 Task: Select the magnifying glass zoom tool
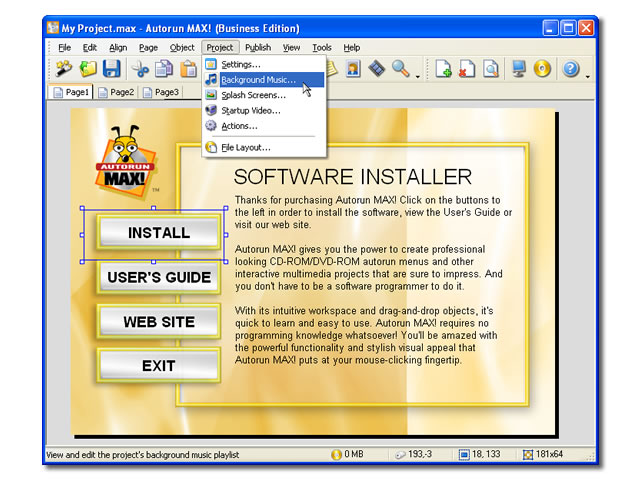[401, 69]
